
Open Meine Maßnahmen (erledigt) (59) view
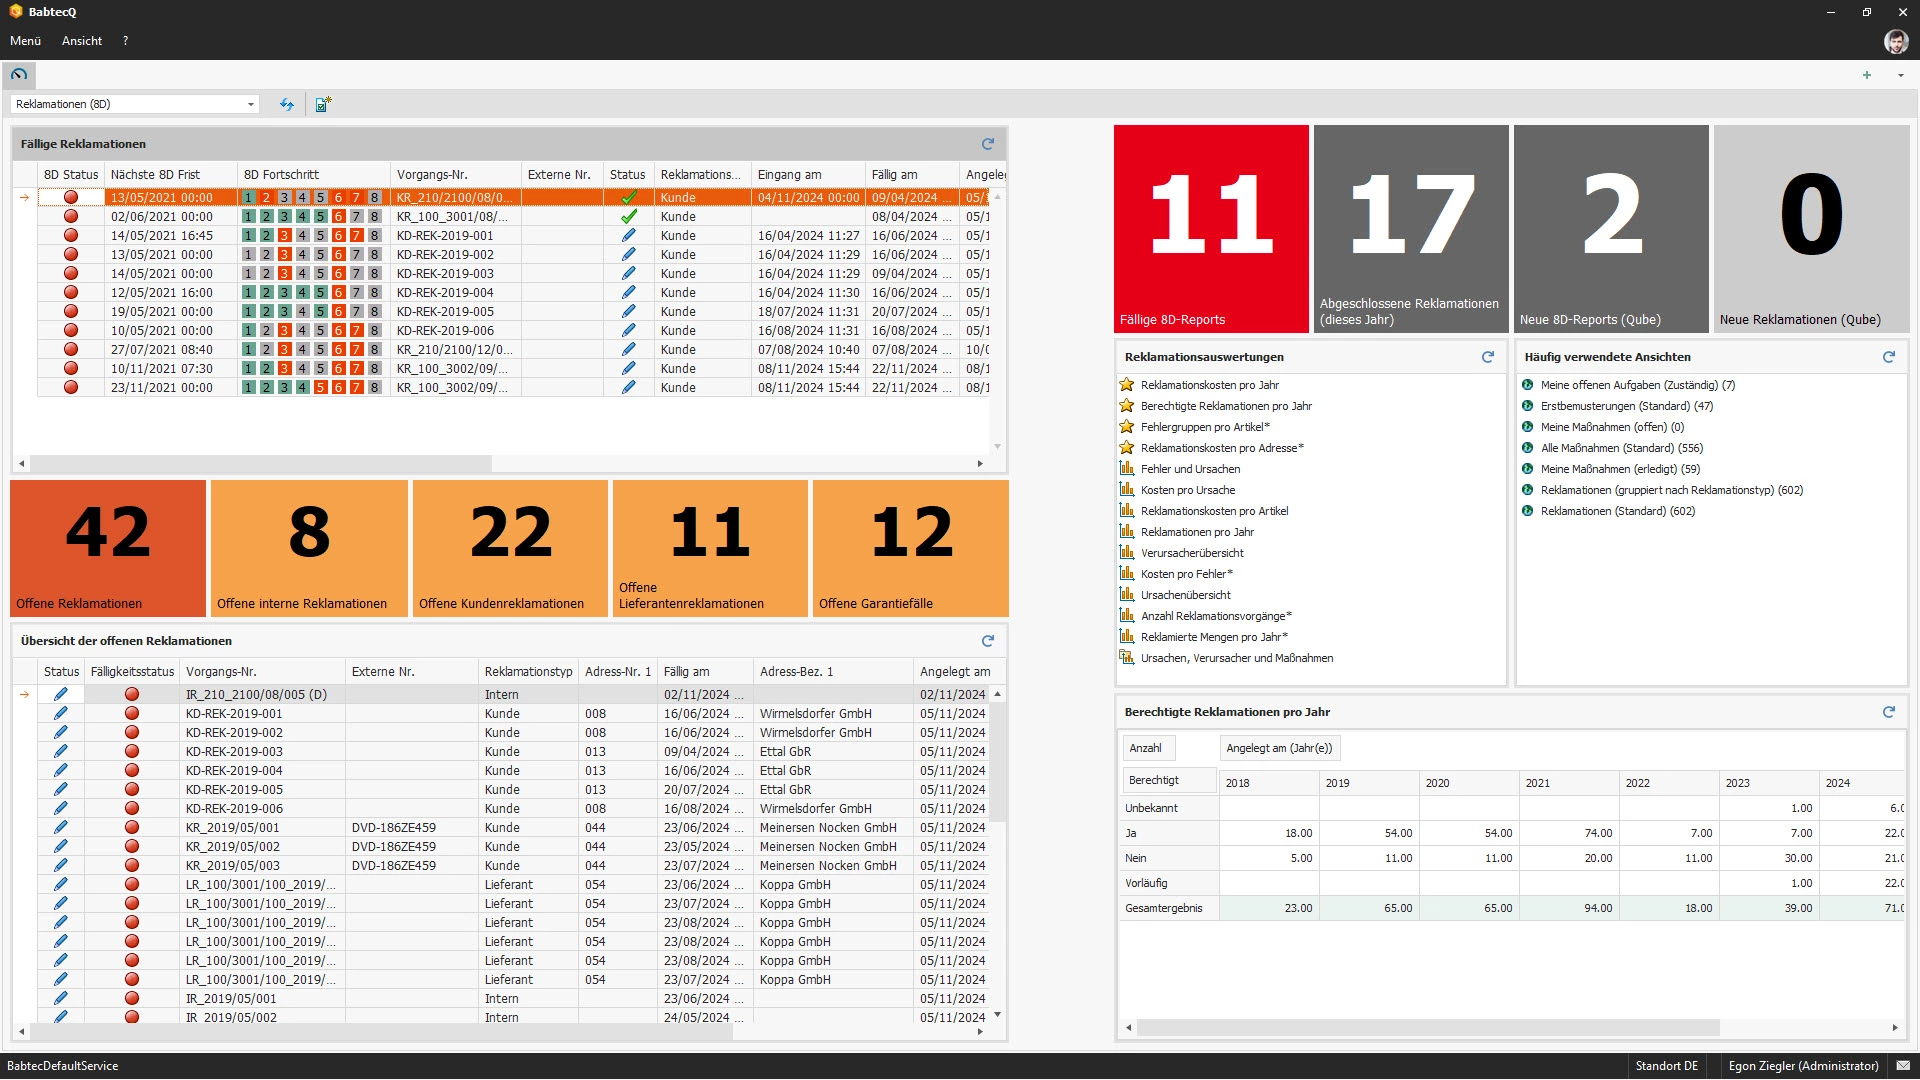(x=1620, y=469)
